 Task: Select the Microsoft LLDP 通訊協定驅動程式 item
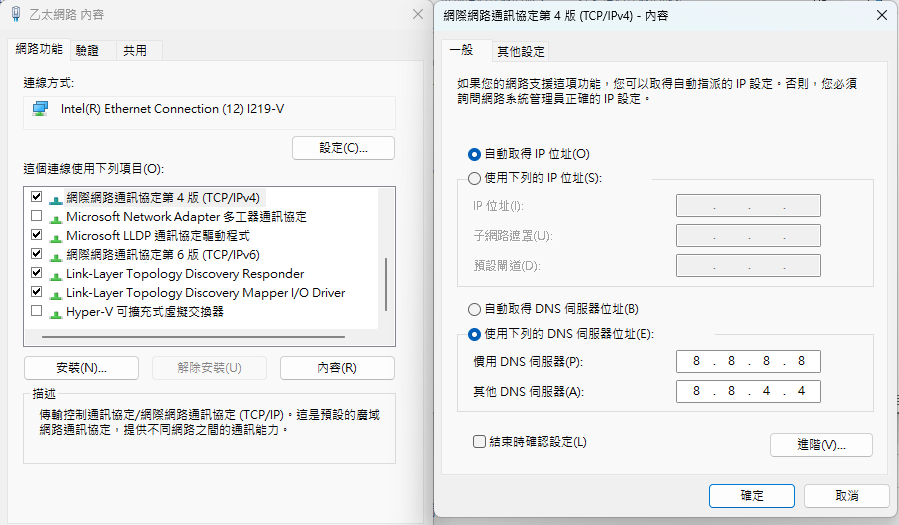157,236
